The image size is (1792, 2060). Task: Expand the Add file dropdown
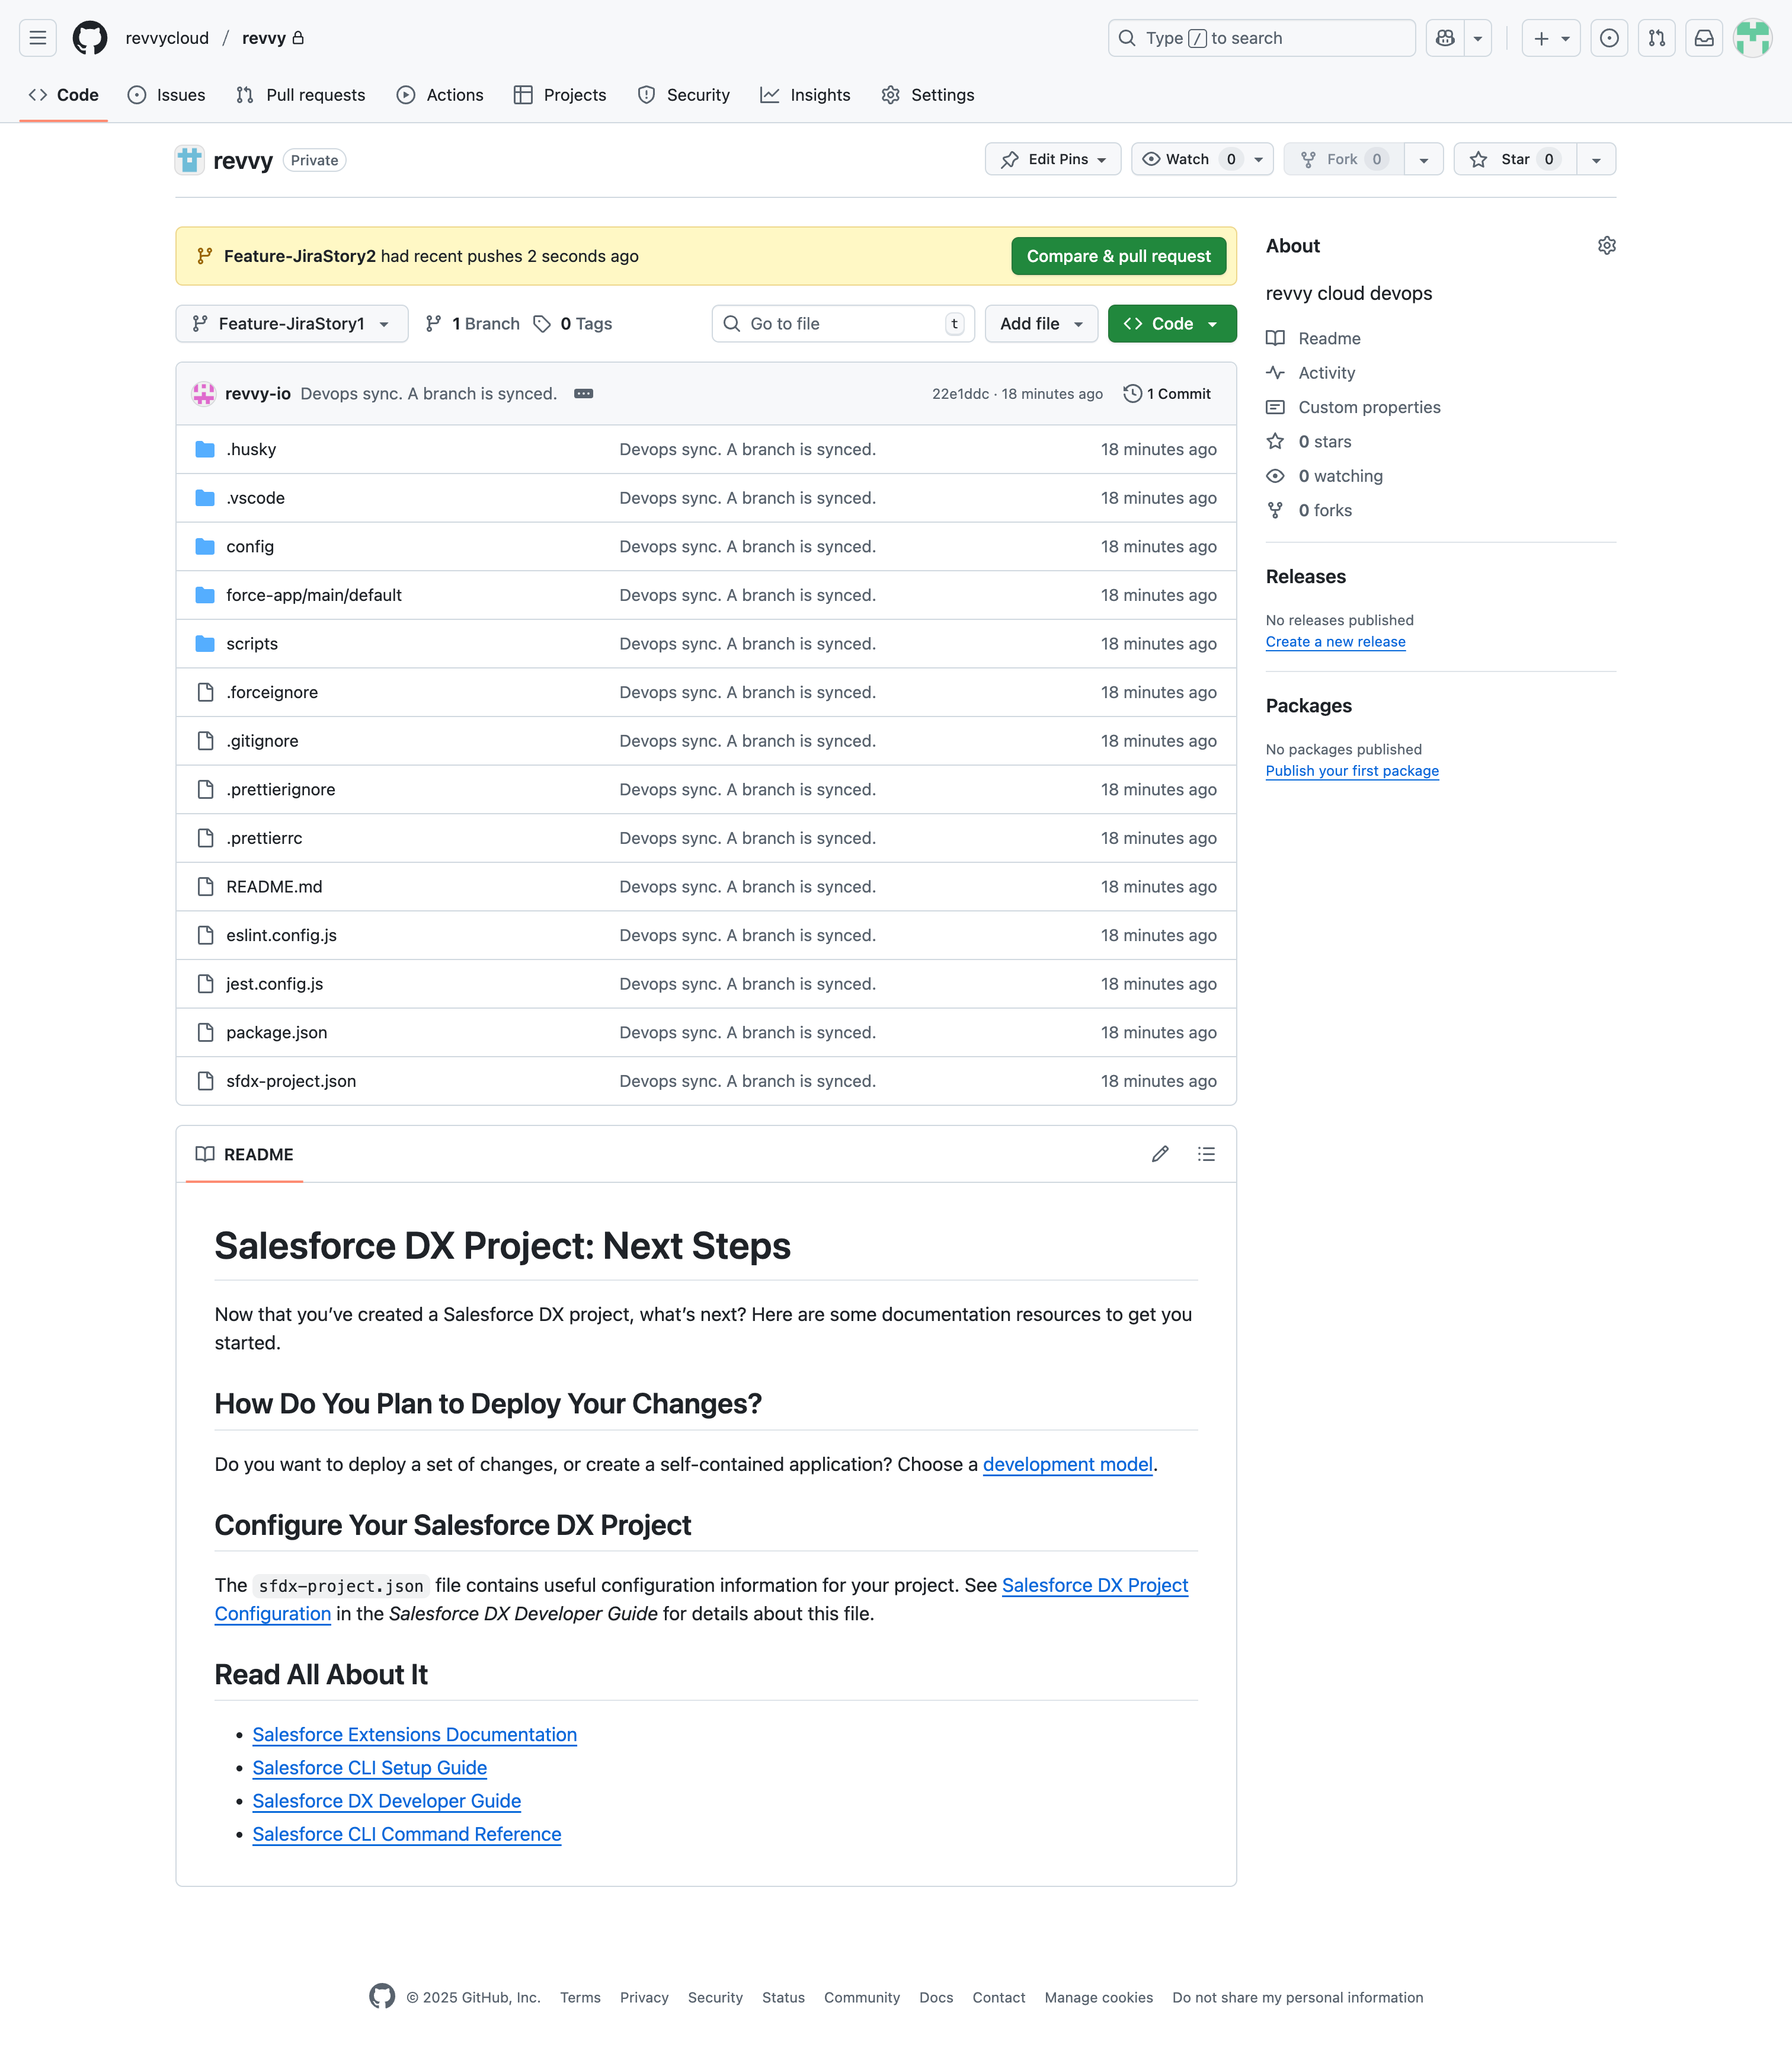pyautogui.click(x=1041, y=324)
